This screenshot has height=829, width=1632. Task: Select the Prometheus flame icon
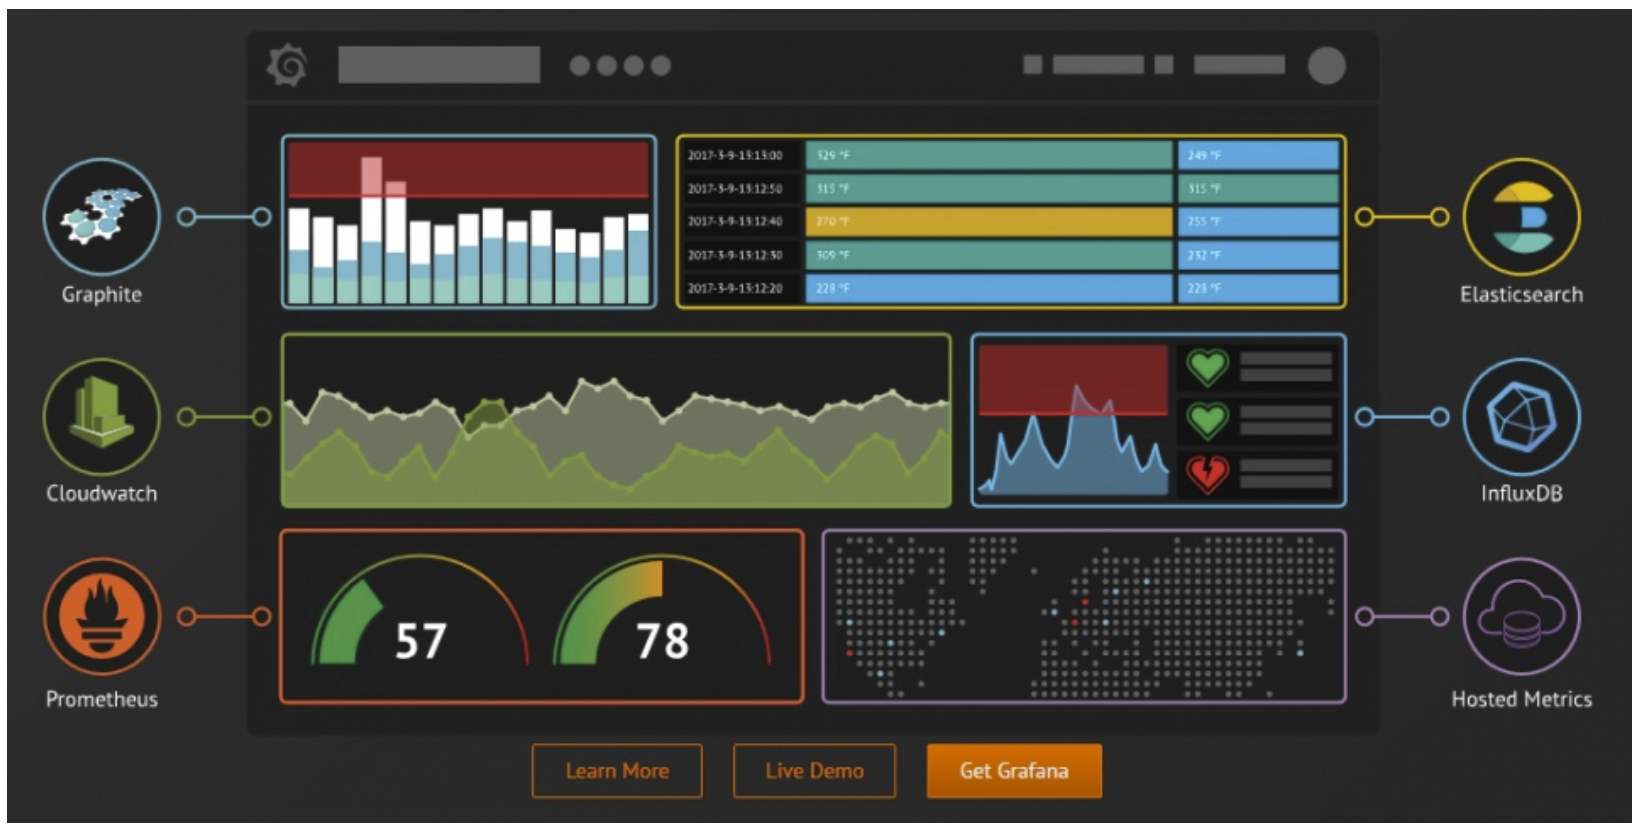click(102, 616)
